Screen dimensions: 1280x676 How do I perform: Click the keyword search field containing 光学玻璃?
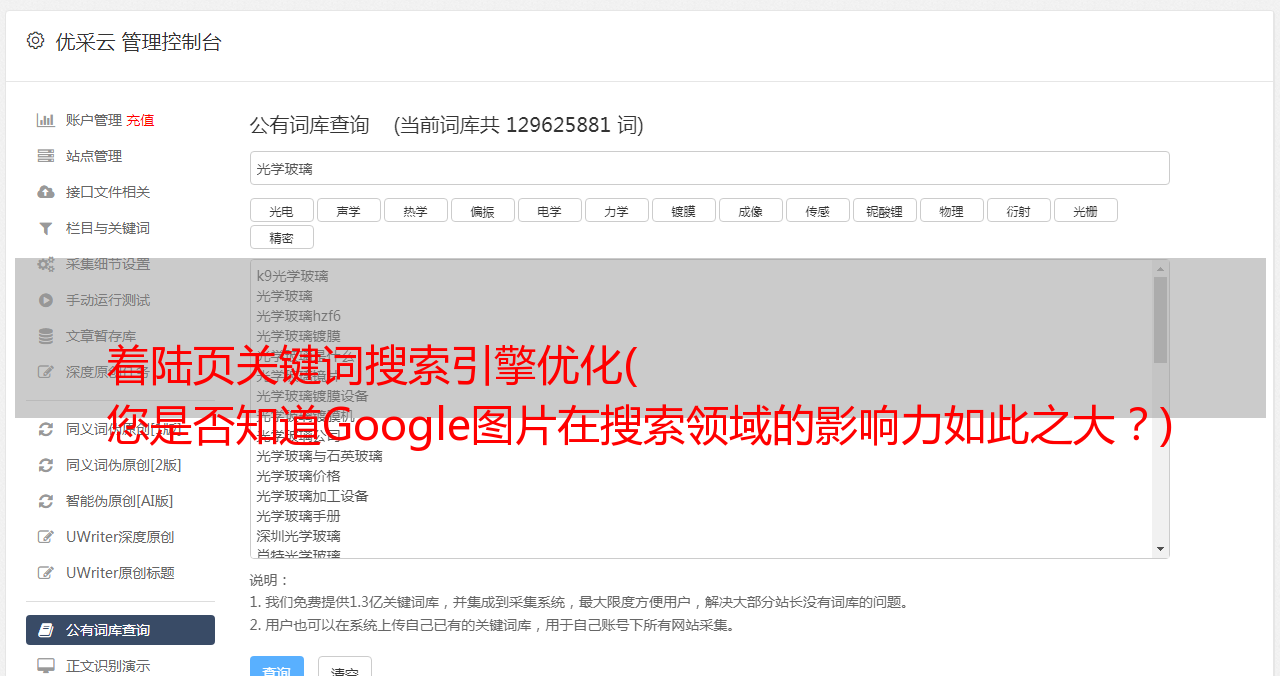(x=709, y=168)
